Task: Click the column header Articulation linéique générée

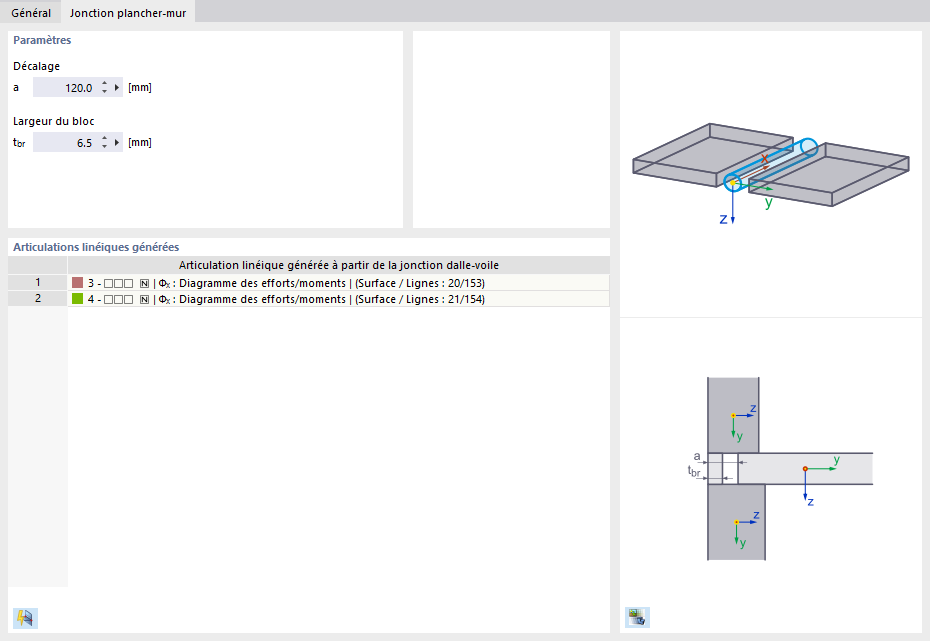Action: (x=339, y=265)
